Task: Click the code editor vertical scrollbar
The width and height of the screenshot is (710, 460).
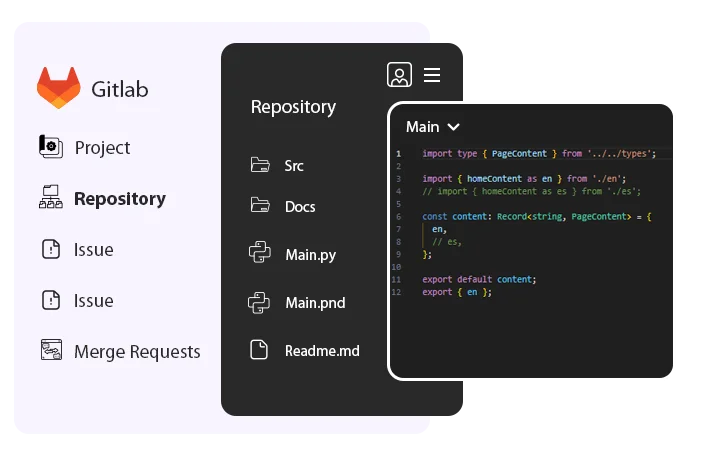Action: coord(678,240)
